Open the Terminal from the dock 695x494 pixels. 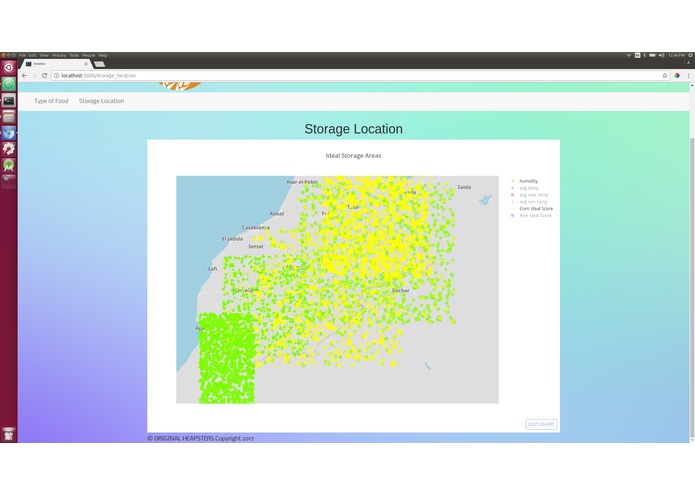pyautogui.click(x=8, y=101)
